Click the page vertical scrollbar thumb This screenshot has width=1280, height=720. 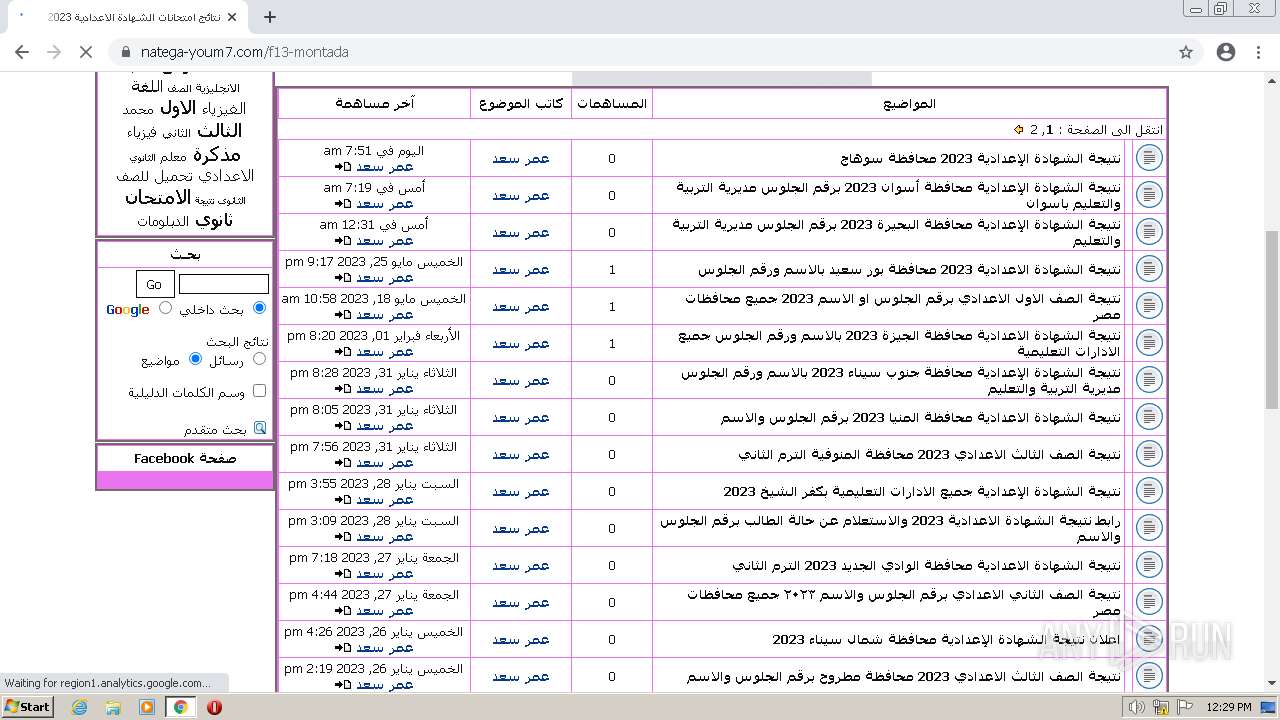tap(1272, 318)
